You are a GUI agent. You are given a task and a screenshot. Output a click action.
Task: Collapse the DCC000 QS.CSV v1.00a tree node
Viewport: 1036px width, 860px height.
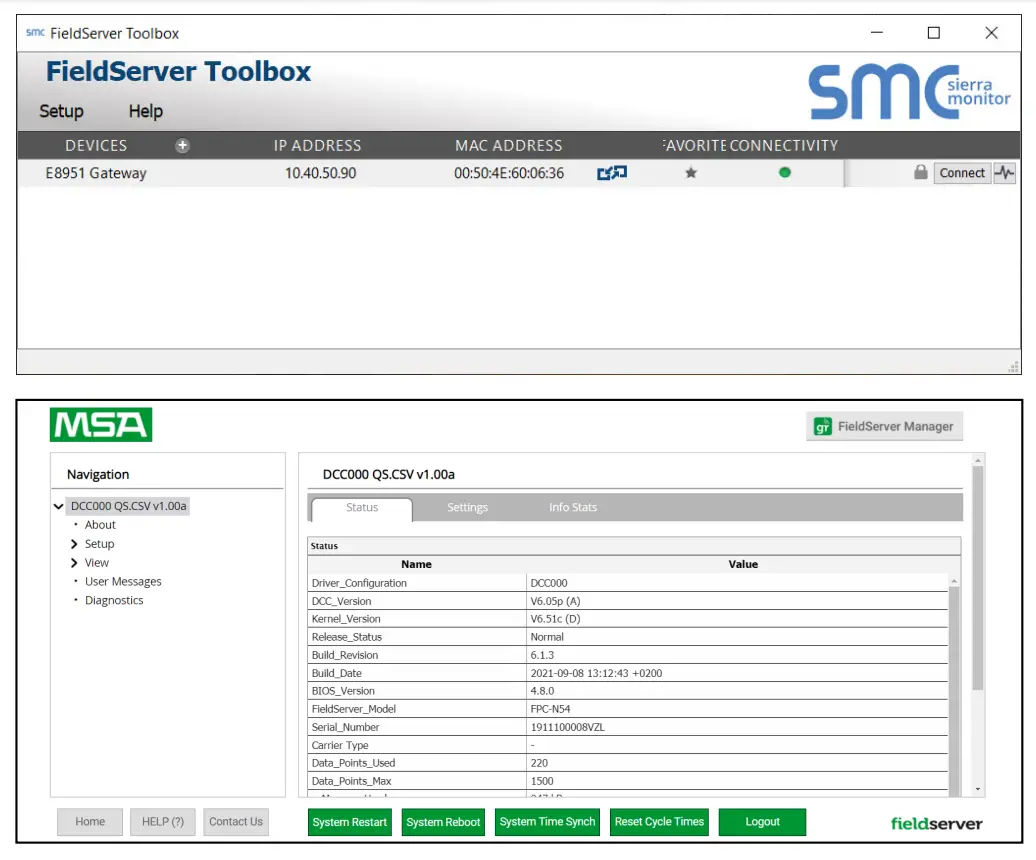[x=59, y=506]
